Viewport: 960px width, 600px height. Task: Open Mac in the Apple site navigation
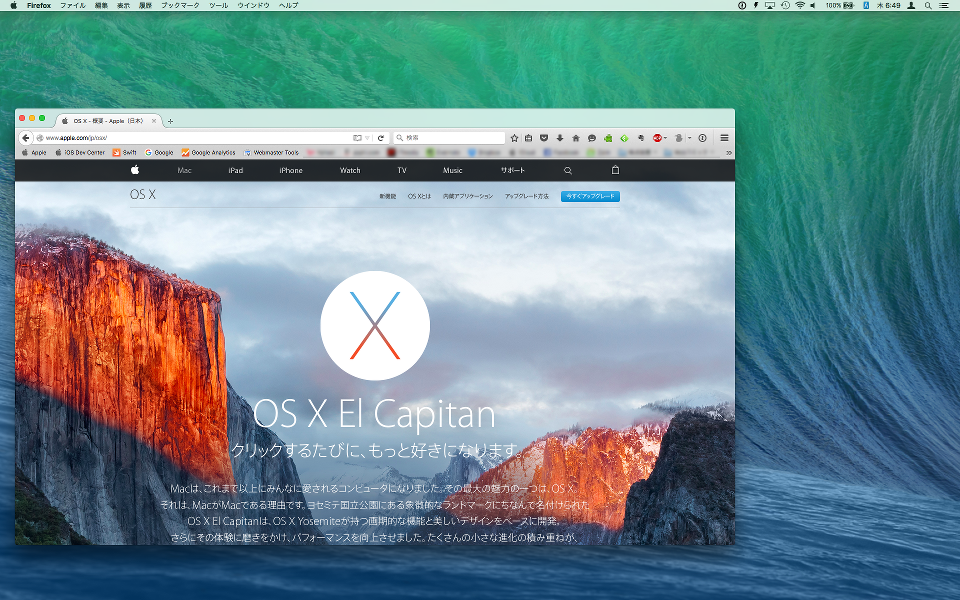tap(184, 170)
